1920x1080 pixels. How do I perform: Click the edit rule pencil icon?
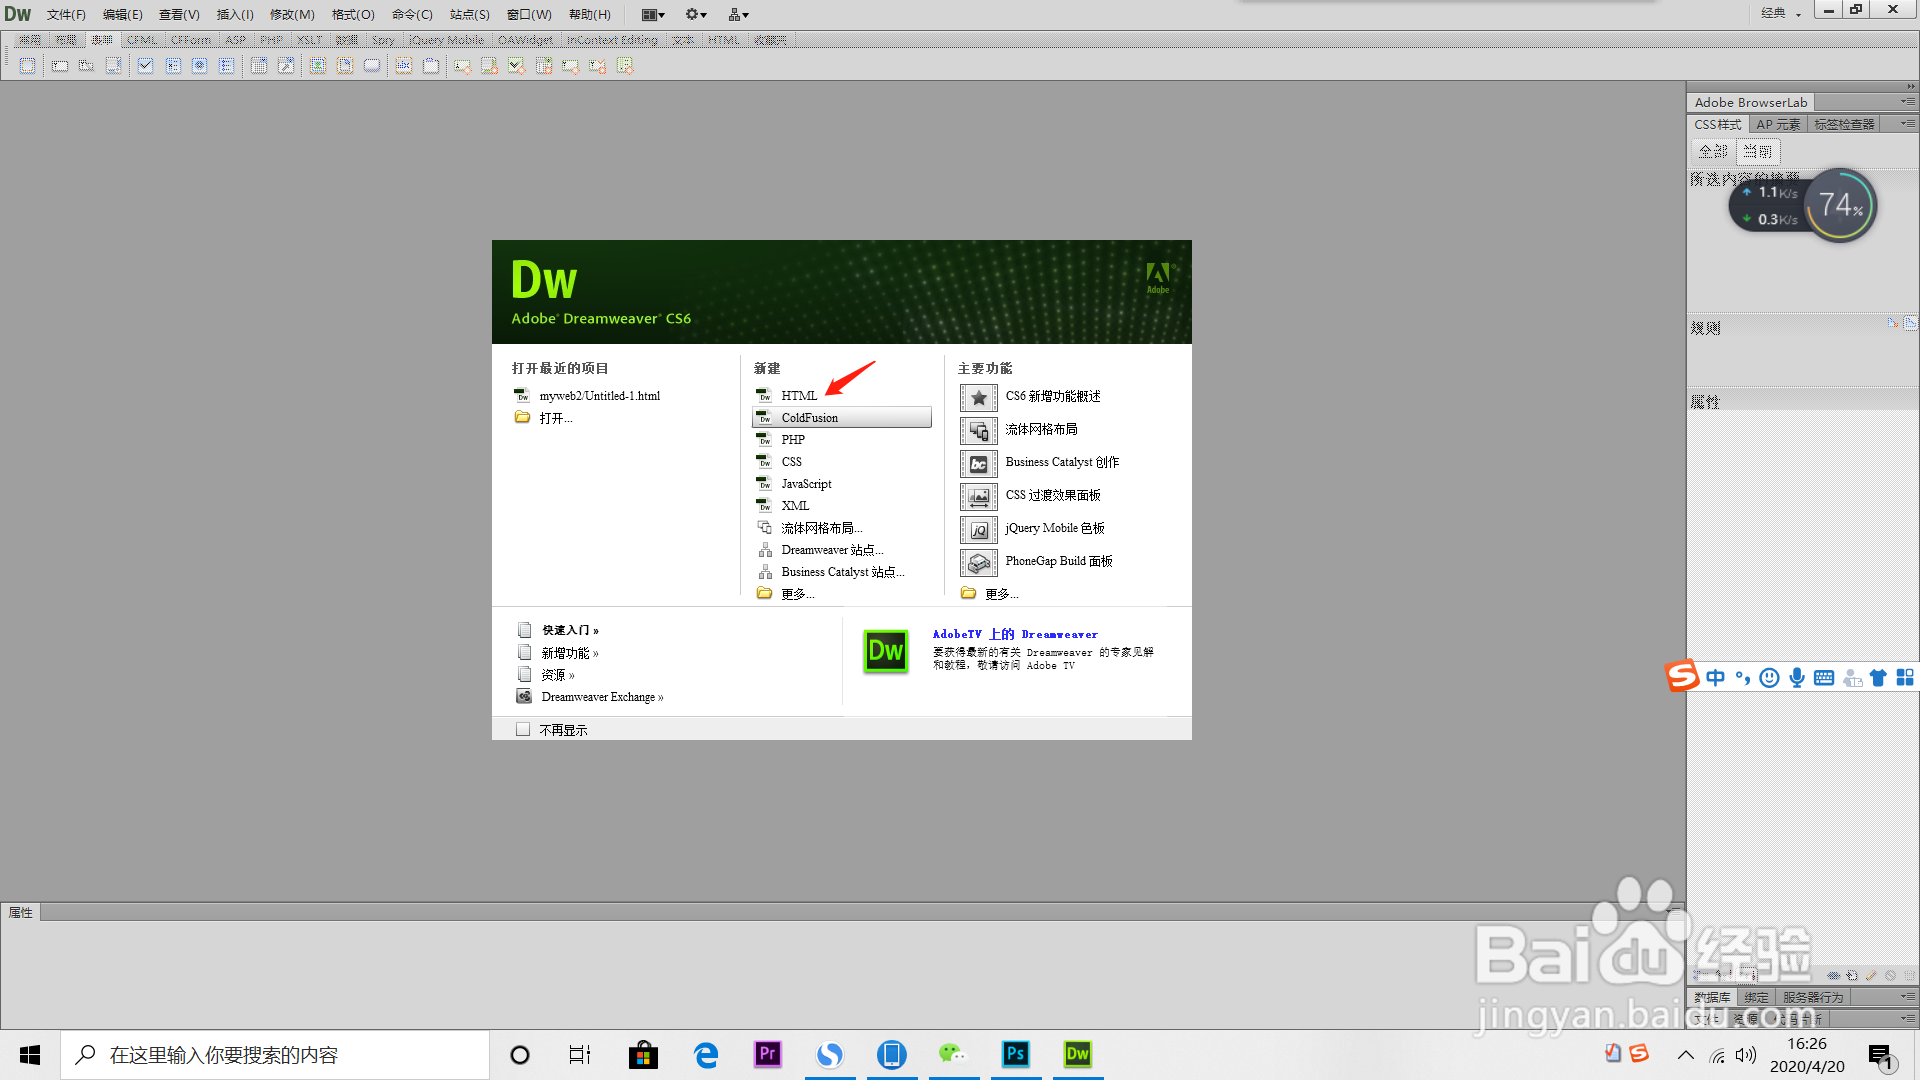[x=1871, y=976]
